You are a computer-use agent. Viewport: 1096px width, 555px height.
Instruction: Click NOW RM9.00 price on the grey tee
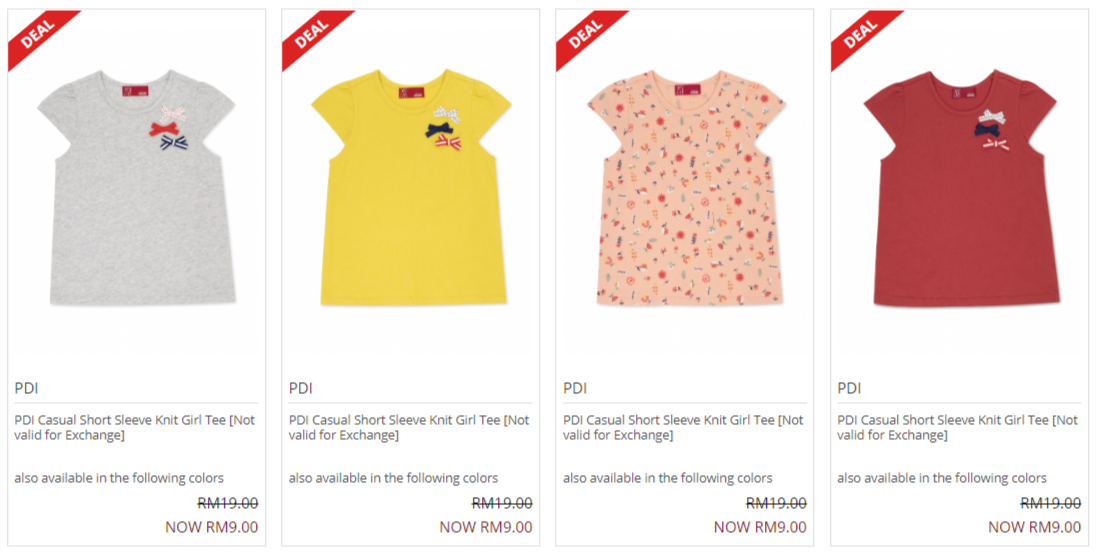[212, 527]
